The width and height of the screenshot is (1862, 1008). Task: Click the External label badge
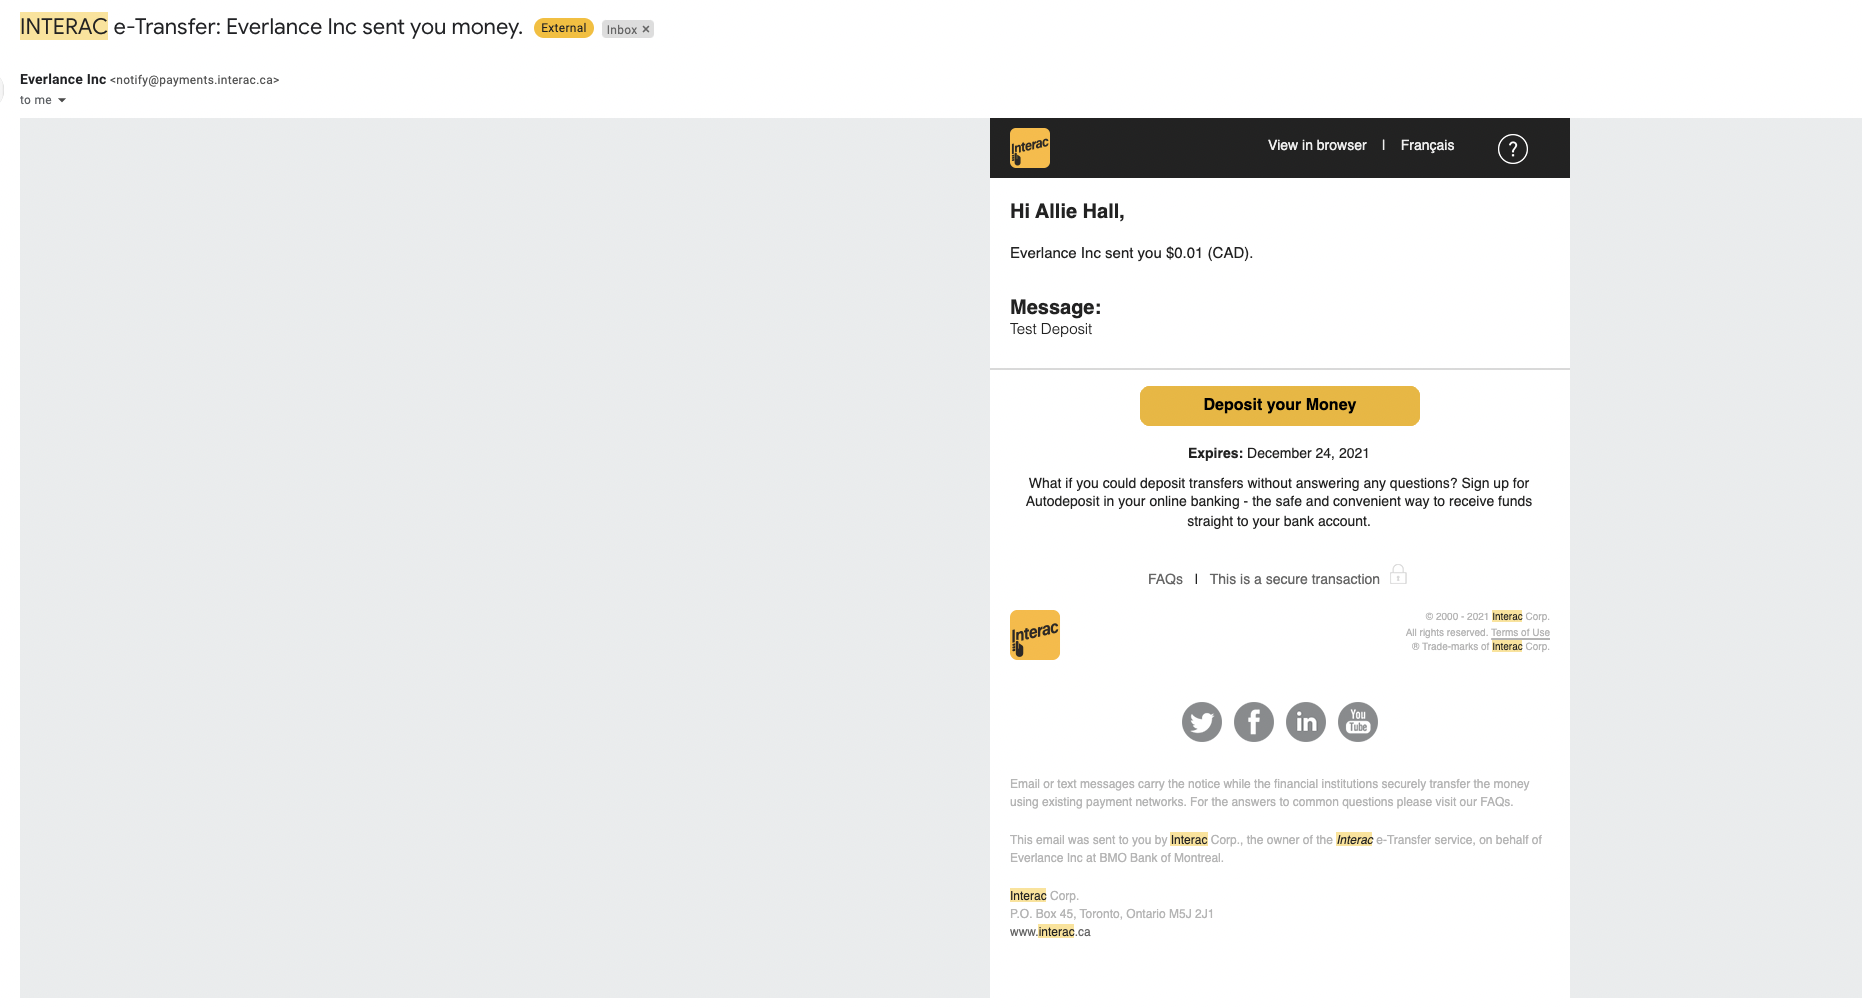point(563,28)
